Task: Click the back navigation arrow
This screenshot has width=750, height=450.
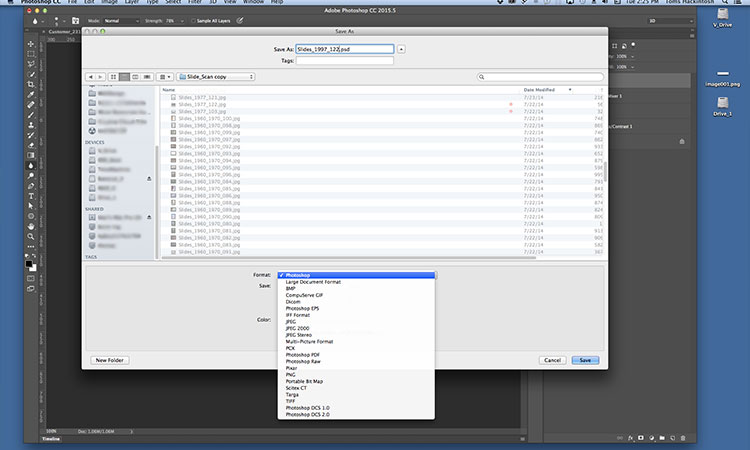Action: pos(91,76)
